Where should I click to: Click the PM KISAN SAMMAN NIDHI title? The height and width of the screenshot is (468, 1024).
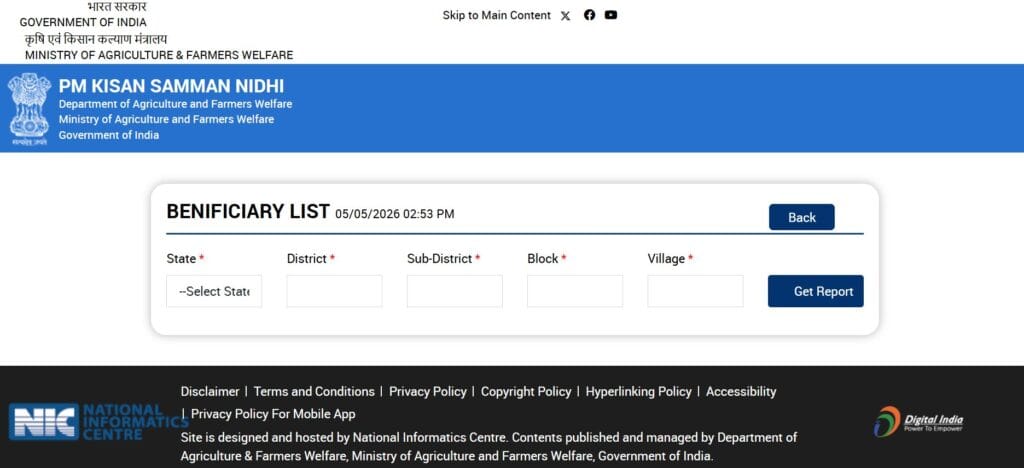(171, 86)
